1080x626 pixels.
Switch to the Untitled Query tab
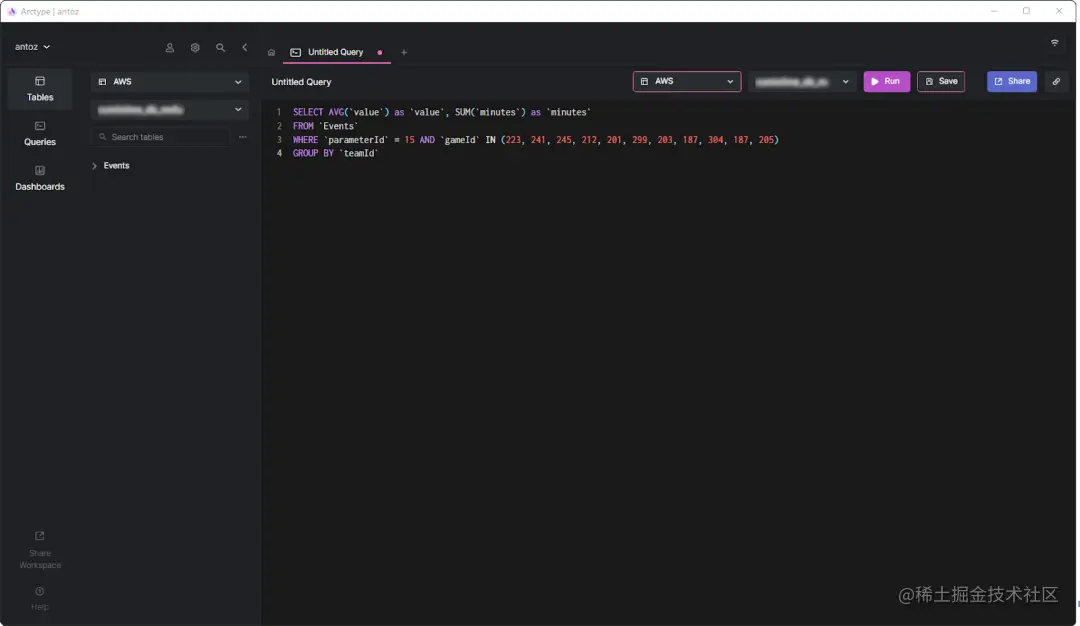335,52
